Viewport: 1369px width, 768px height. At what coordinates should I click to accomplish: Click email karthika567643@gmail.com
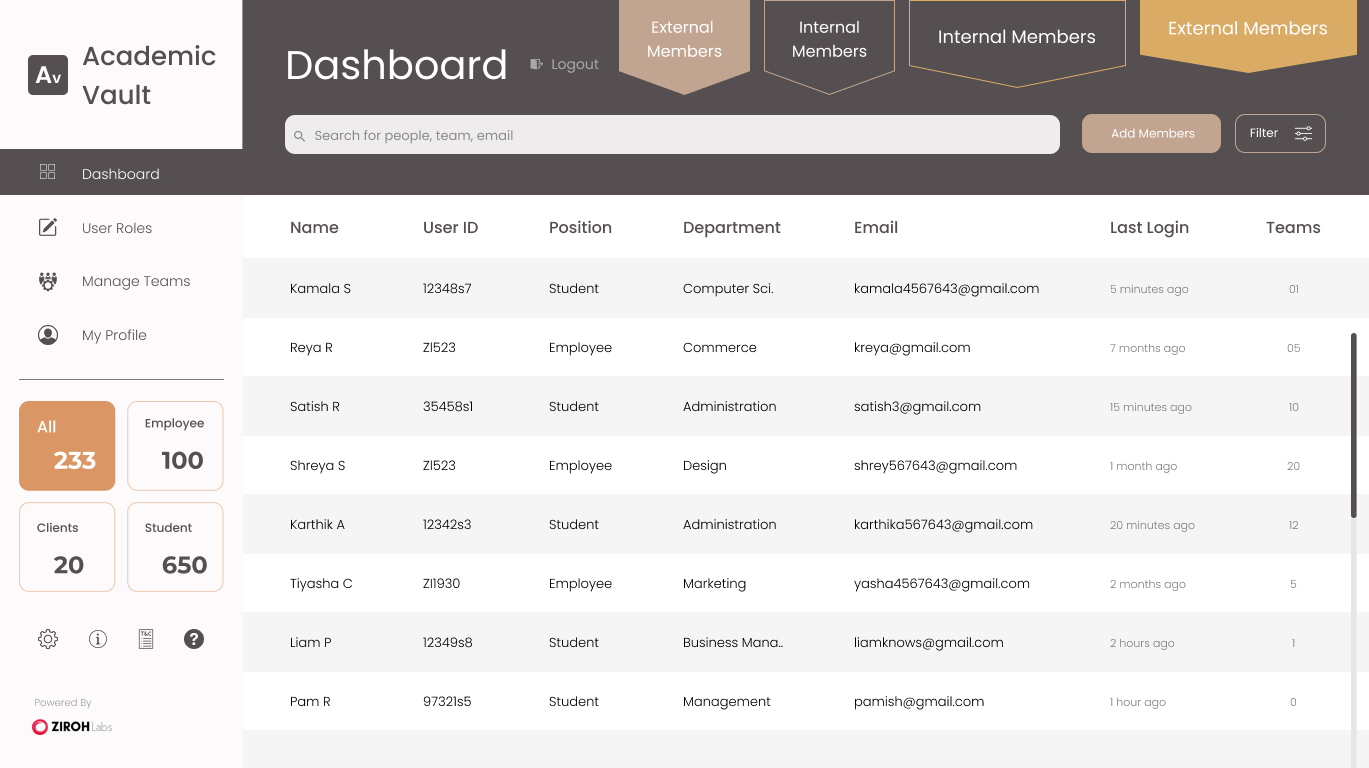(x=943, y=525)
